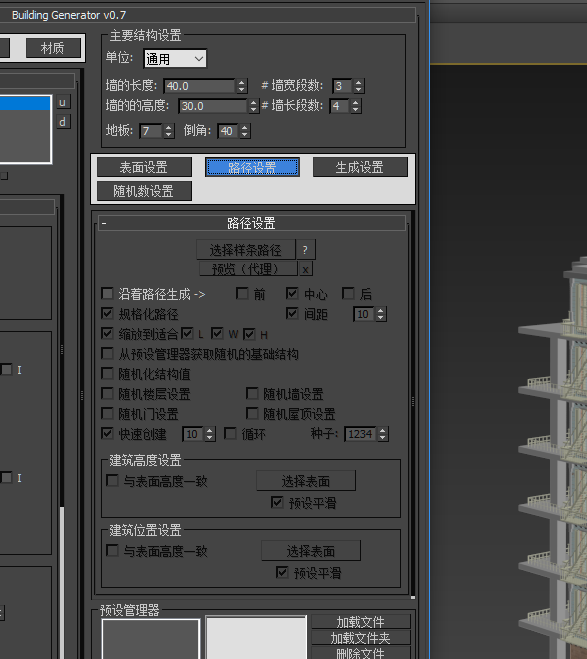Toggle the 后 checkbox

click(x=348, y=293)
